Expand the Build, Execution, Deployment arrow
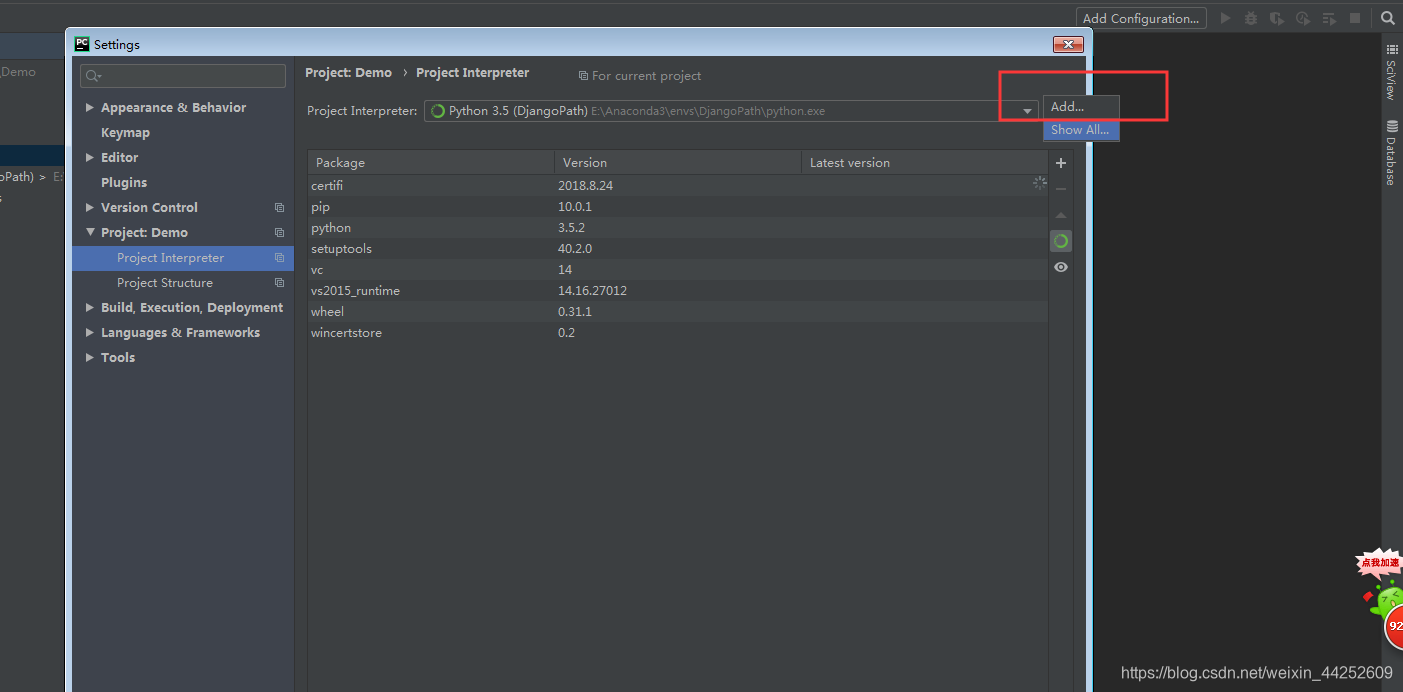 (x=90, y=308)
